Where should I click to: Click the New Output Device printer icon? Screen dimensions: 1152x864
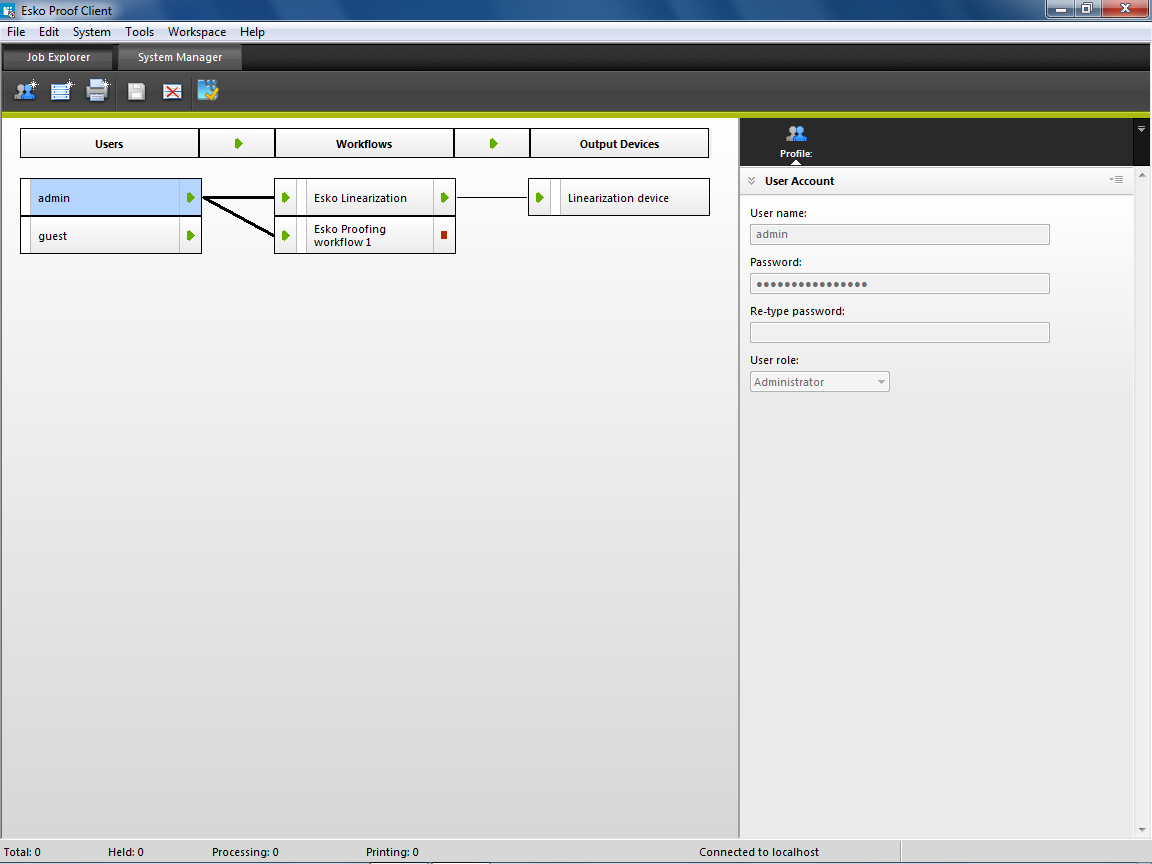tap(98, 91)
